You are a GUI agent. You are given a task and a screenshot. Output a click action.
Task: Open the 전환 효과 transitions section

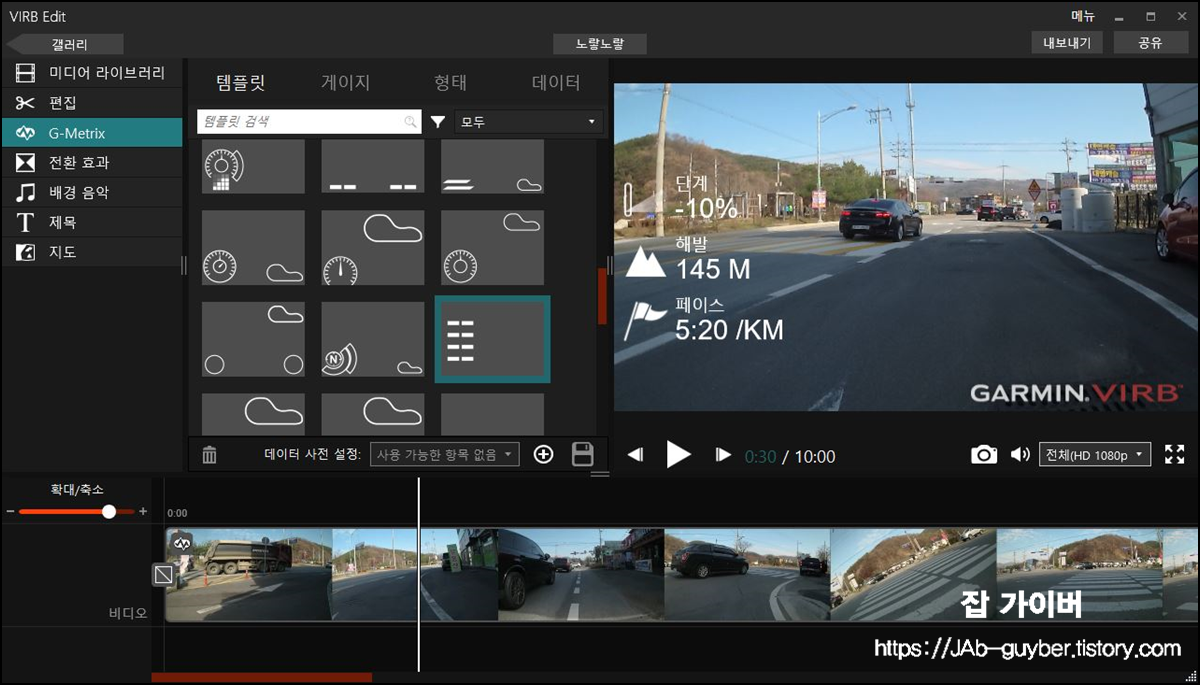[x=91, y=162]
